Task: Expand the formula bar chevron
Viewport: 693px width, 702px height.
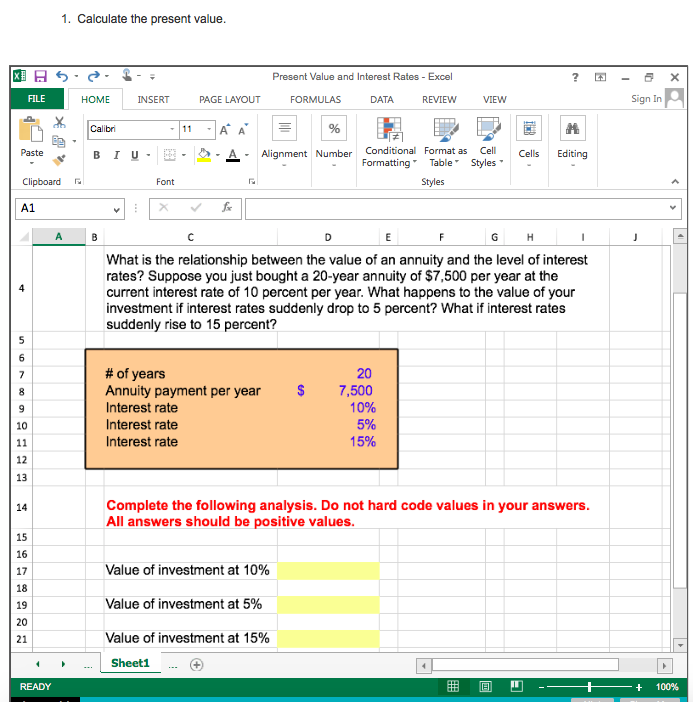Action: point(672,208)
